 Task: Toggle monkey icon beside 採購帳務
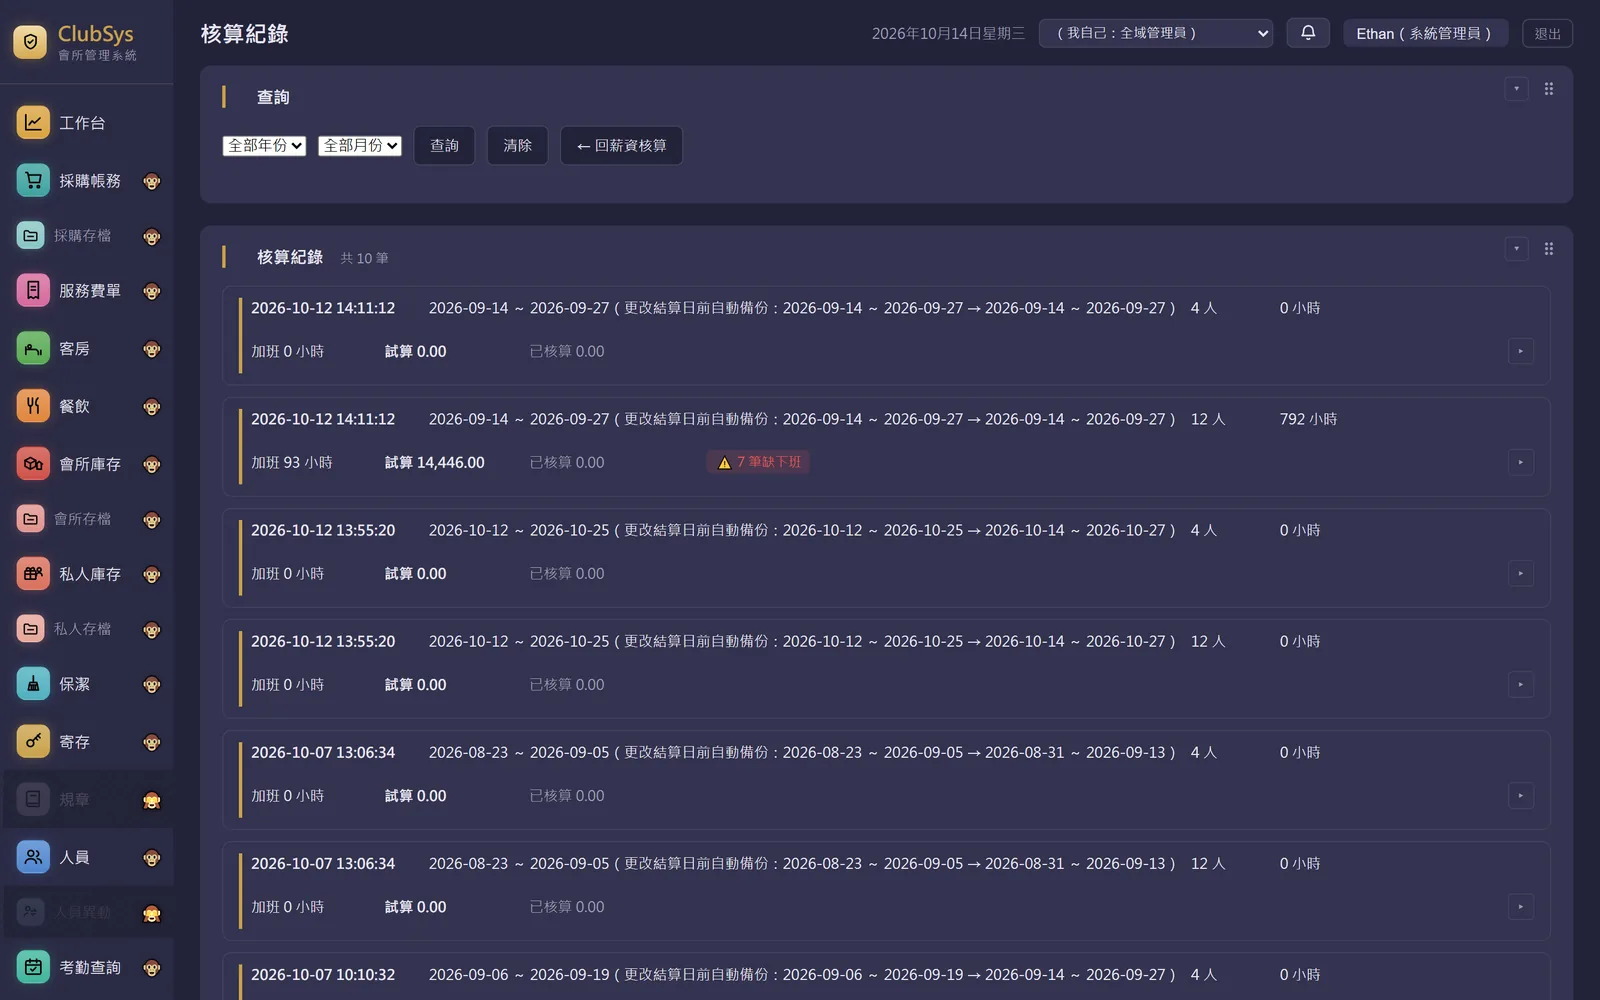point(152,181)
